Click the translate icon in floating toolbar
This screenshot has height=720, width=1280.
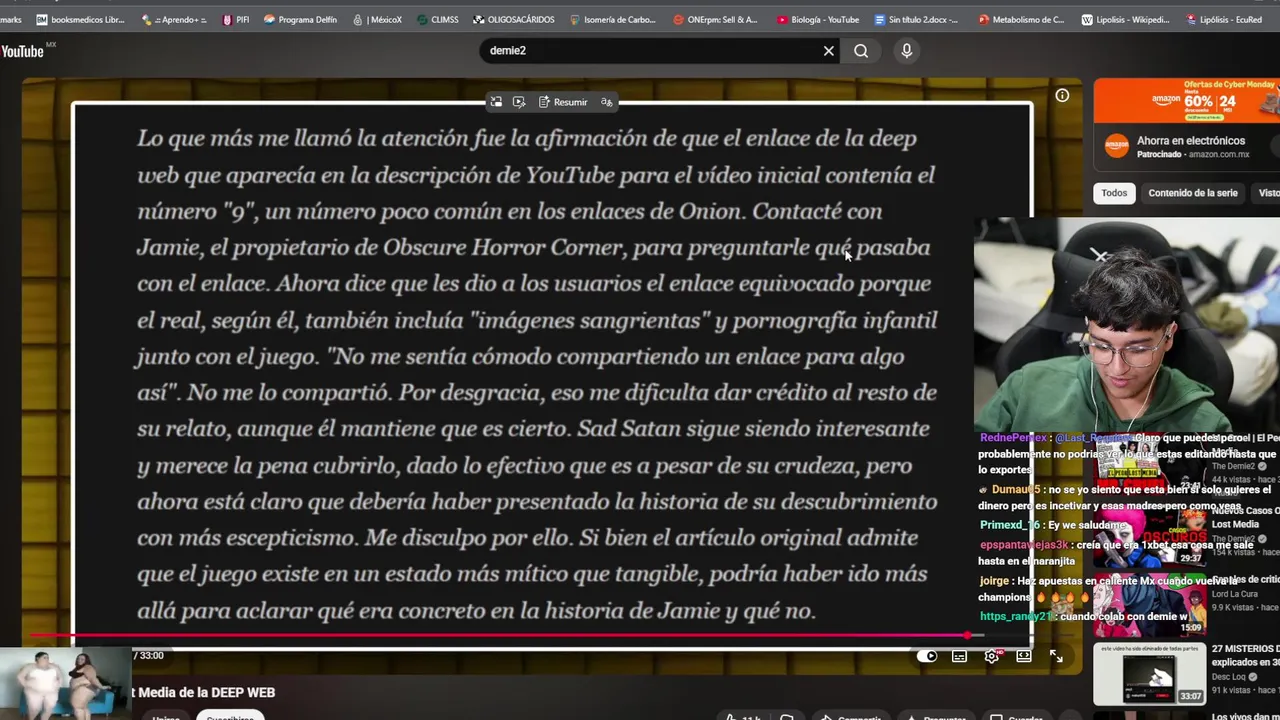click(607, 102)
